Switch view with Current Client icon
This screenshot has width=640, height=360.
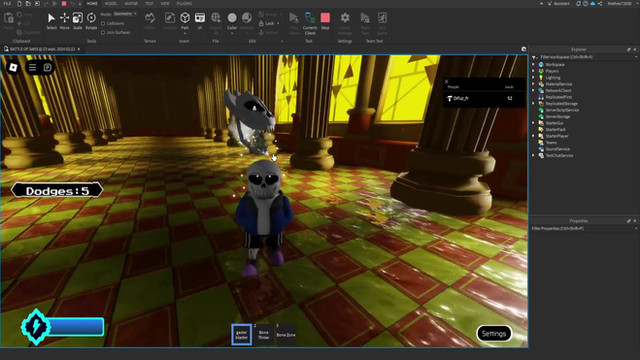pos(310,18)
